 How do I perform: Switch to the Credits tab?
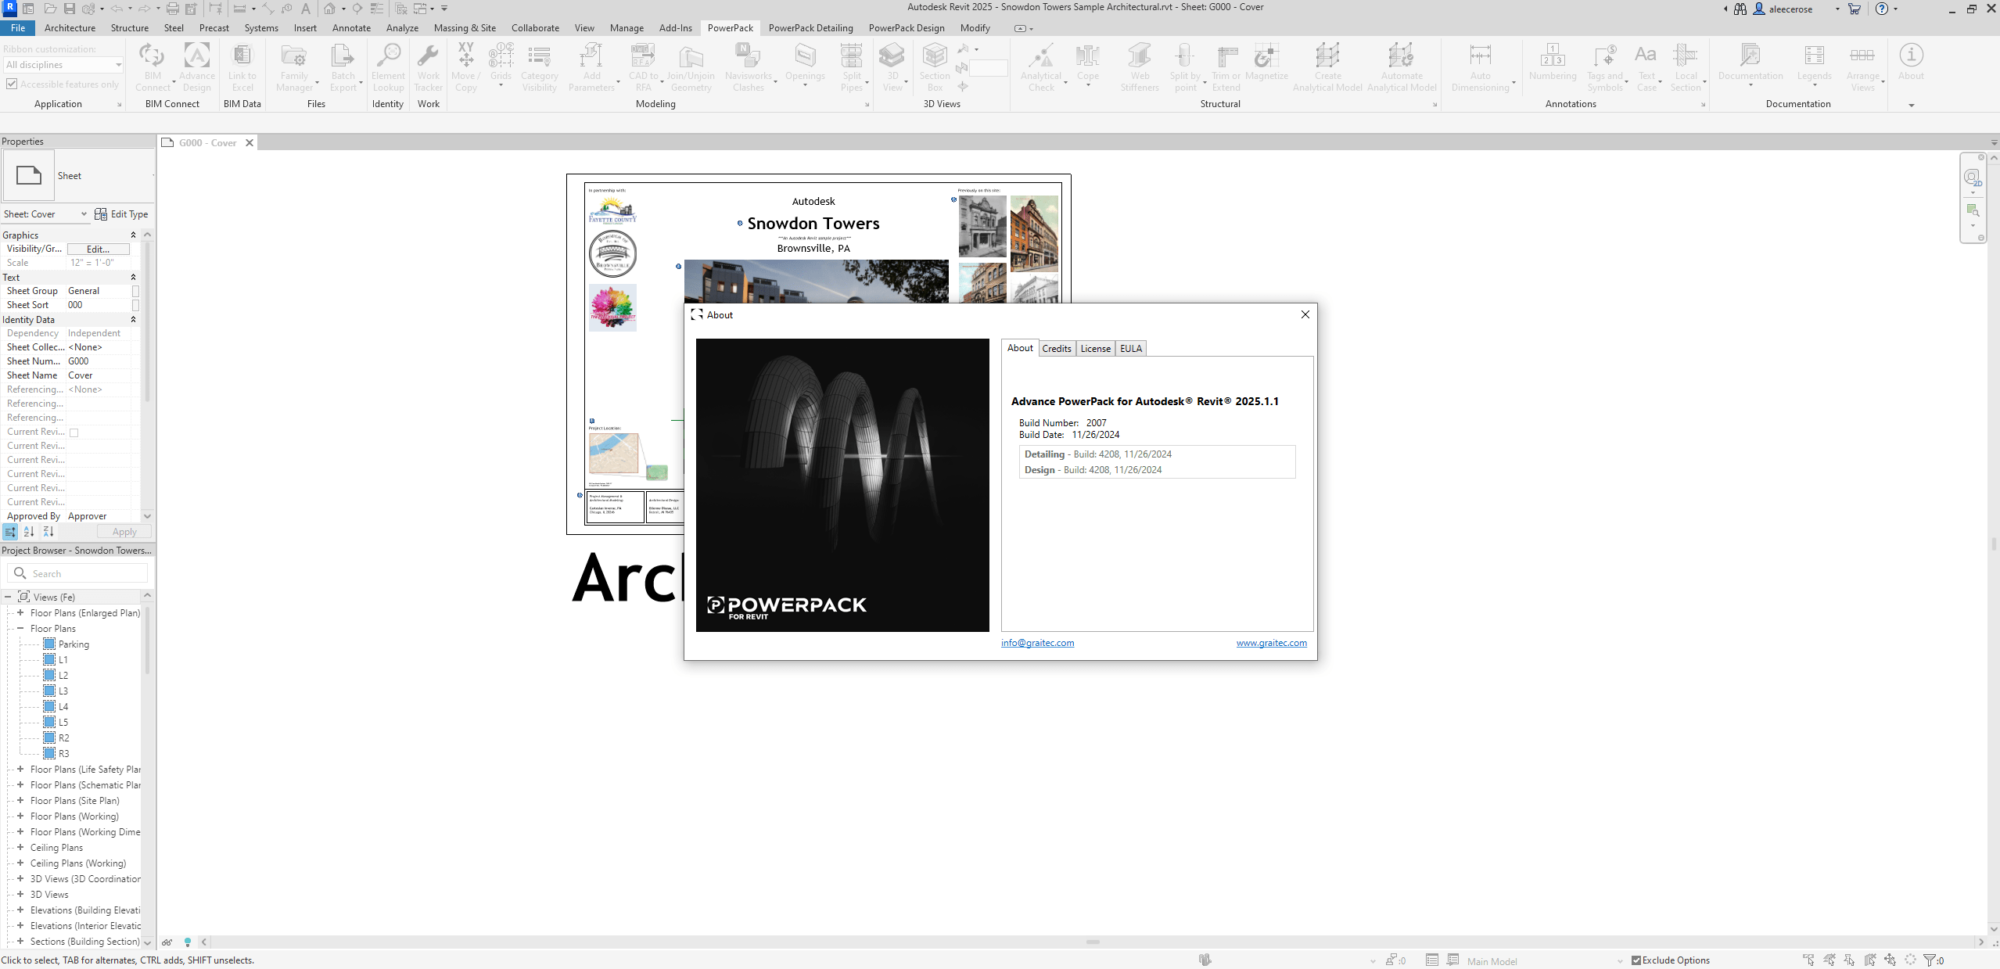point(1056,348)
